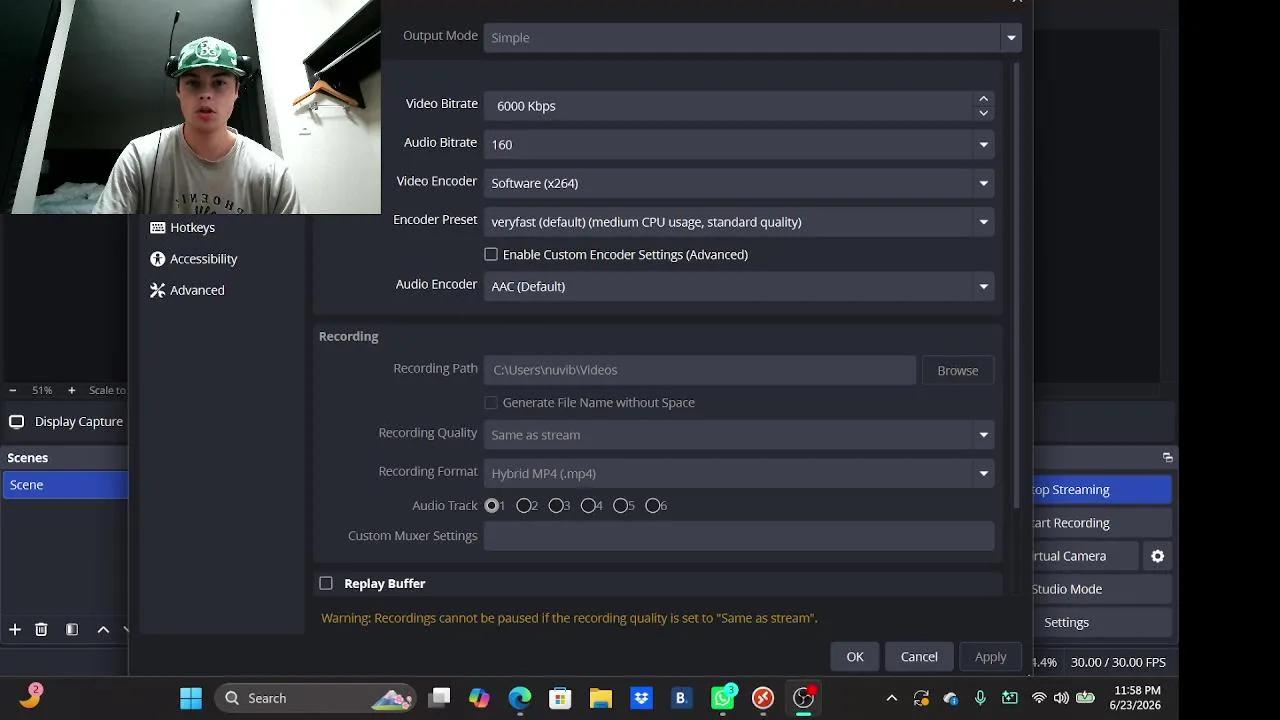Viewport: 1280px width, 720px height.
Task: Move the scene up with the arrow icon
Action: pyautogui.click(x=103, y=629)
